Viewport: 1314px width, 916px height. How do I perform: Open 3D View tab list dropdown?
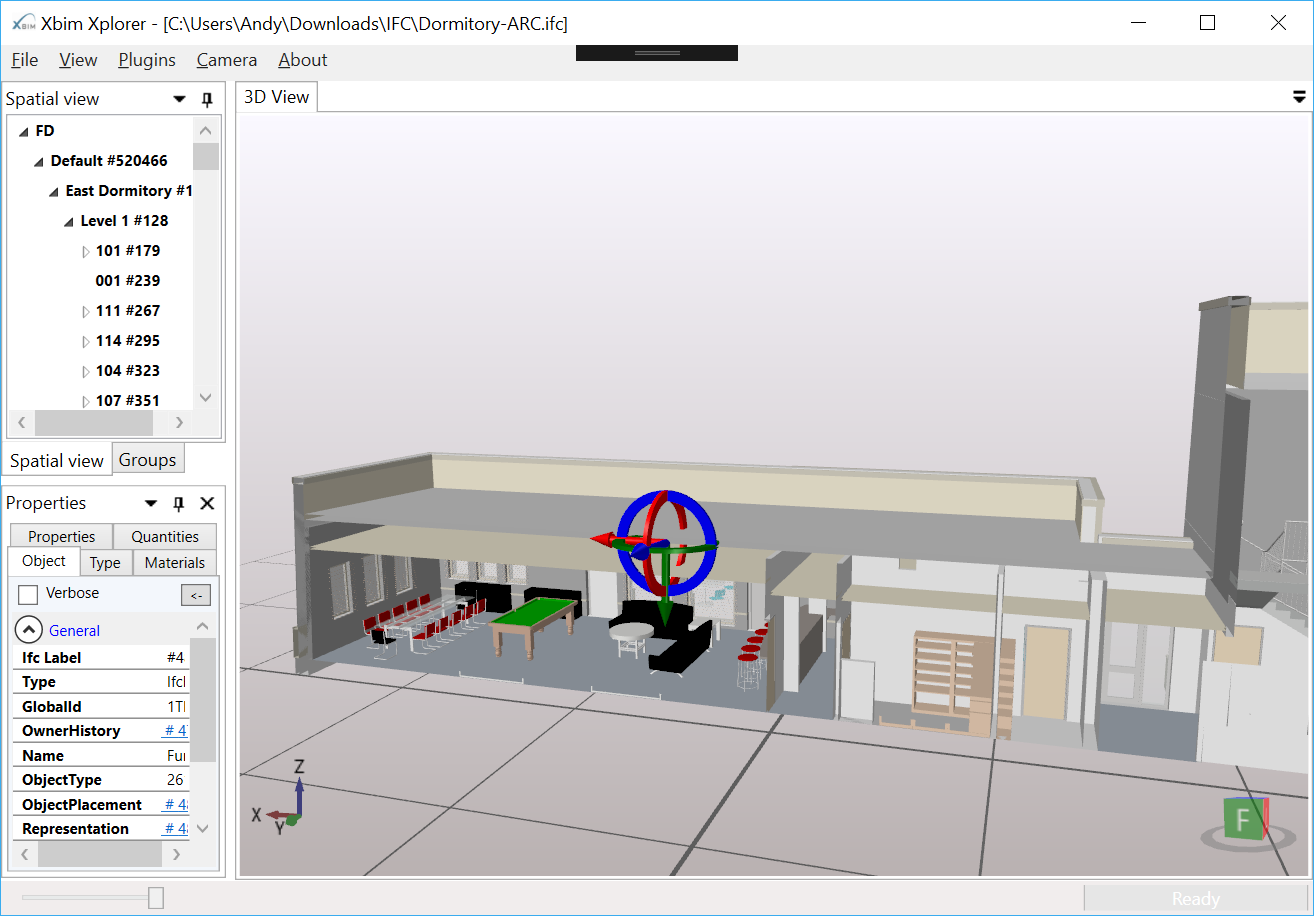click(1299, 97)
